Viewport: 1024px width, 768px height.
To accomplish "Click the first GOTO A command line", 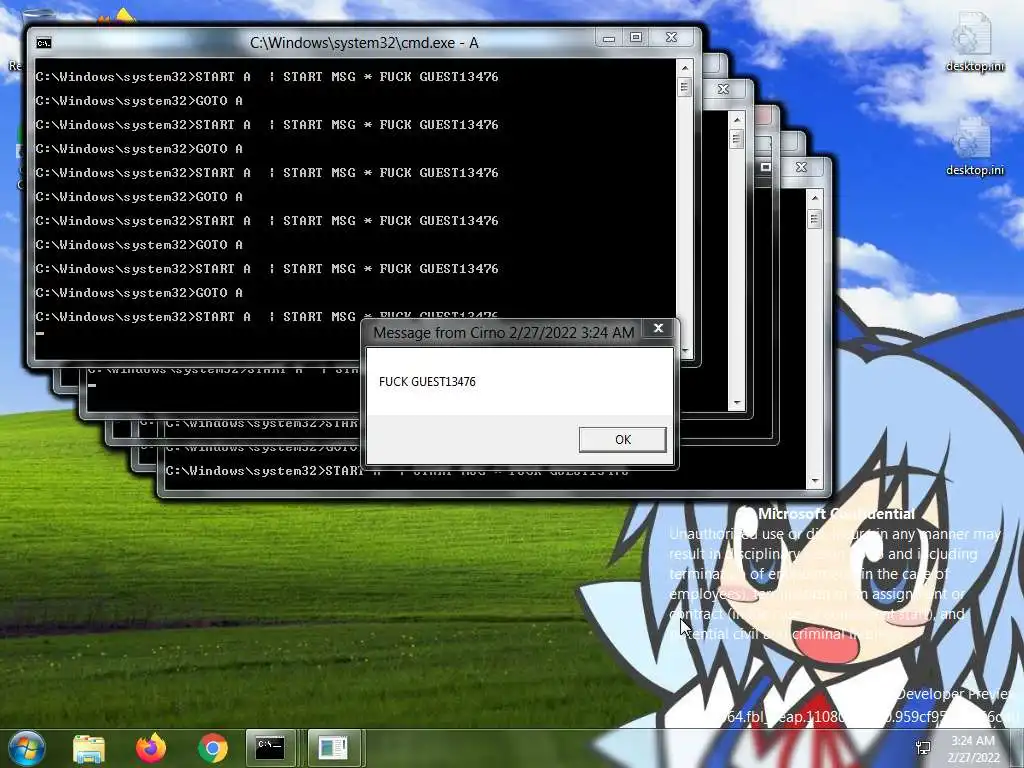I will (139, 101).
